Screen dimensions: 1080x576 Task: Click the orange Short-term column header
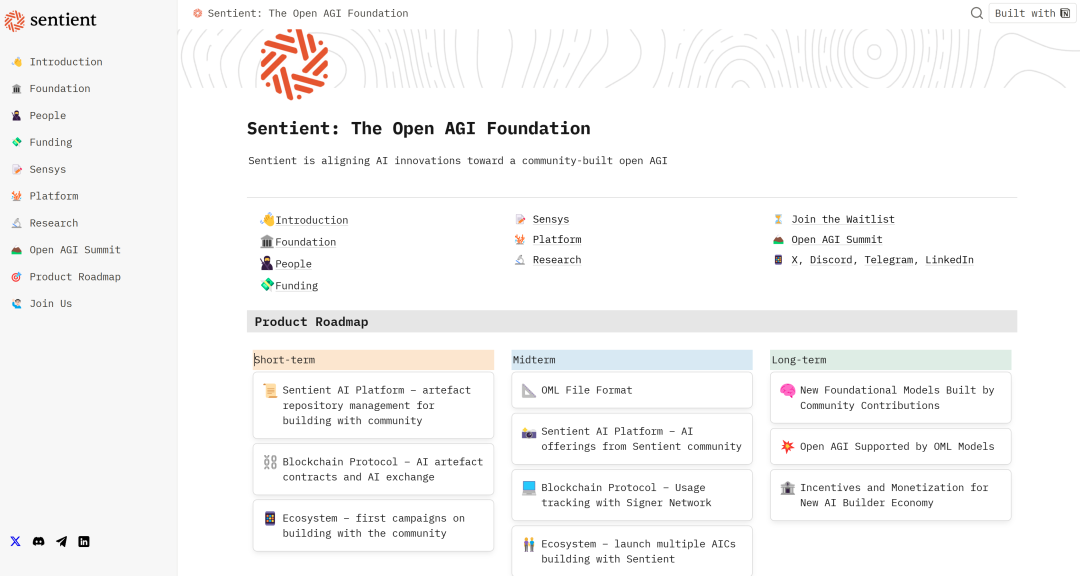pyautogui.click(x=373, y=360)
